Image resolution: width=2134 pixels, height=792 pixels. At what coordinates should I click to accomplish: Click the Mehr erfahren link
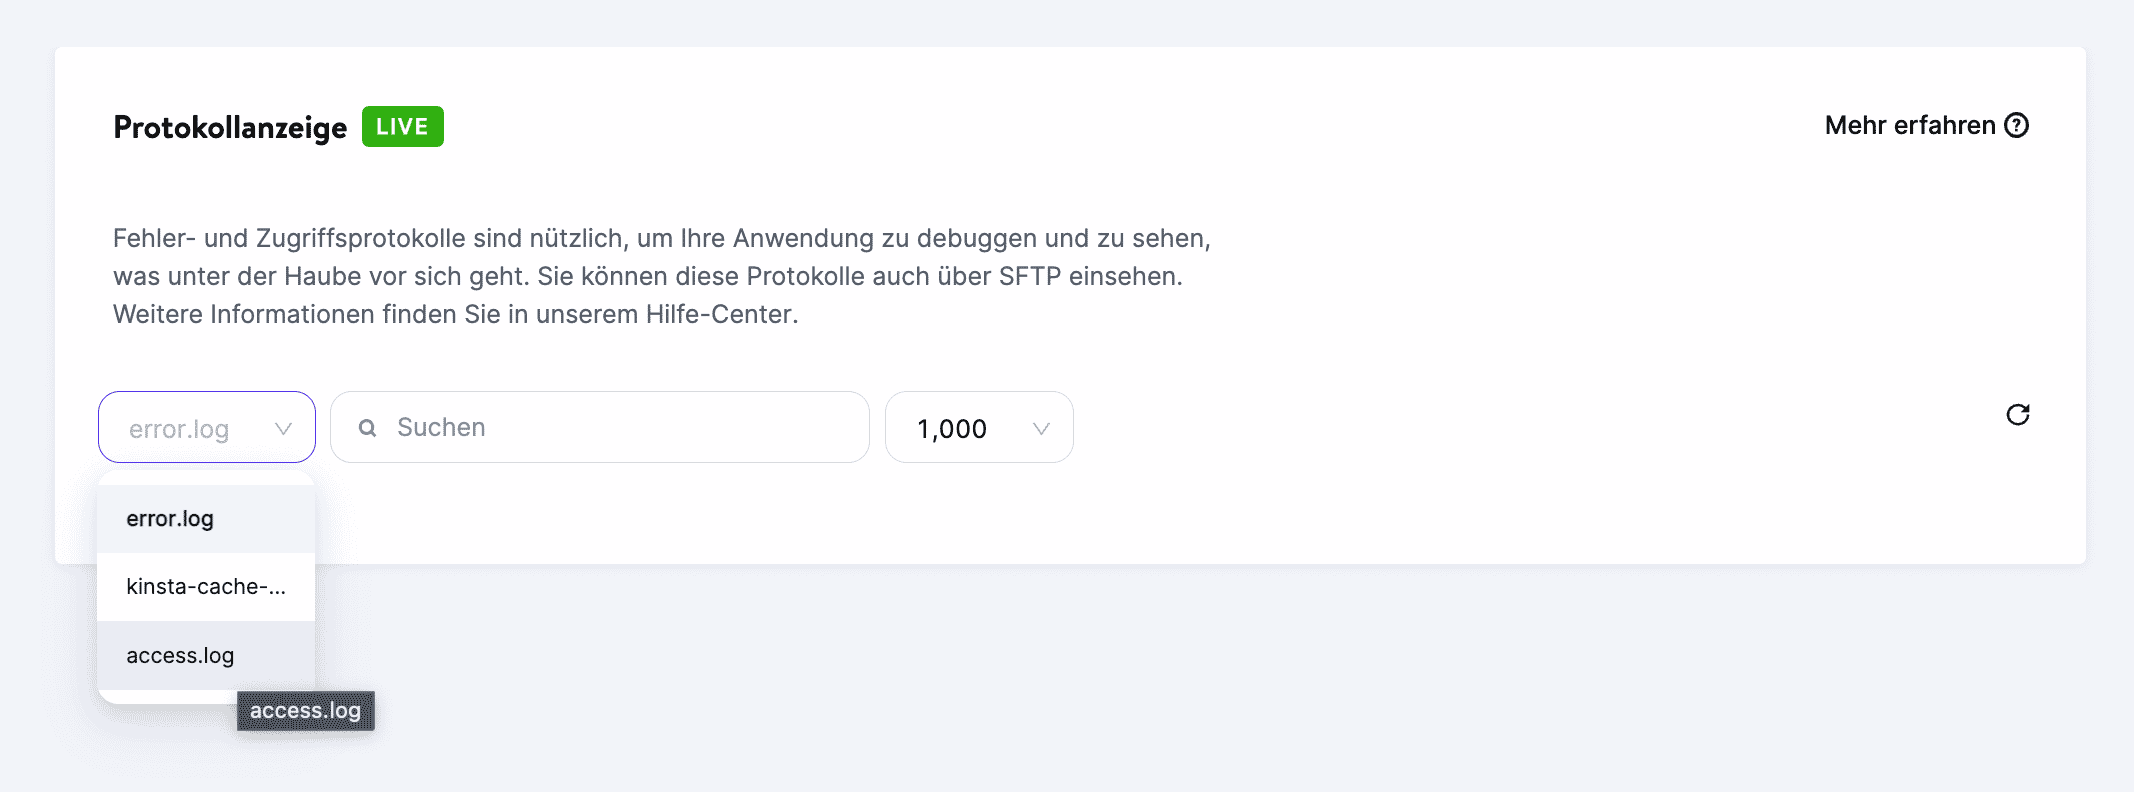click(1909, 124)
